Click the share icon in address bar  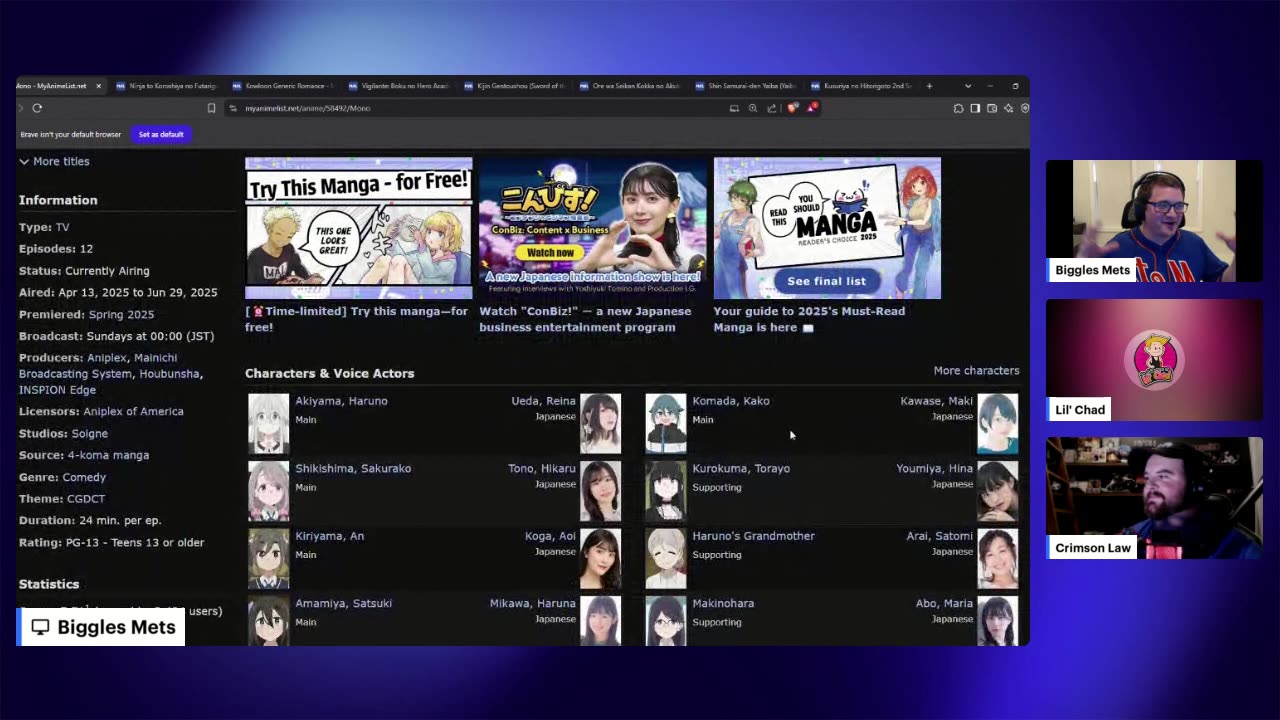pyautogui.click(x=771, y=108)
